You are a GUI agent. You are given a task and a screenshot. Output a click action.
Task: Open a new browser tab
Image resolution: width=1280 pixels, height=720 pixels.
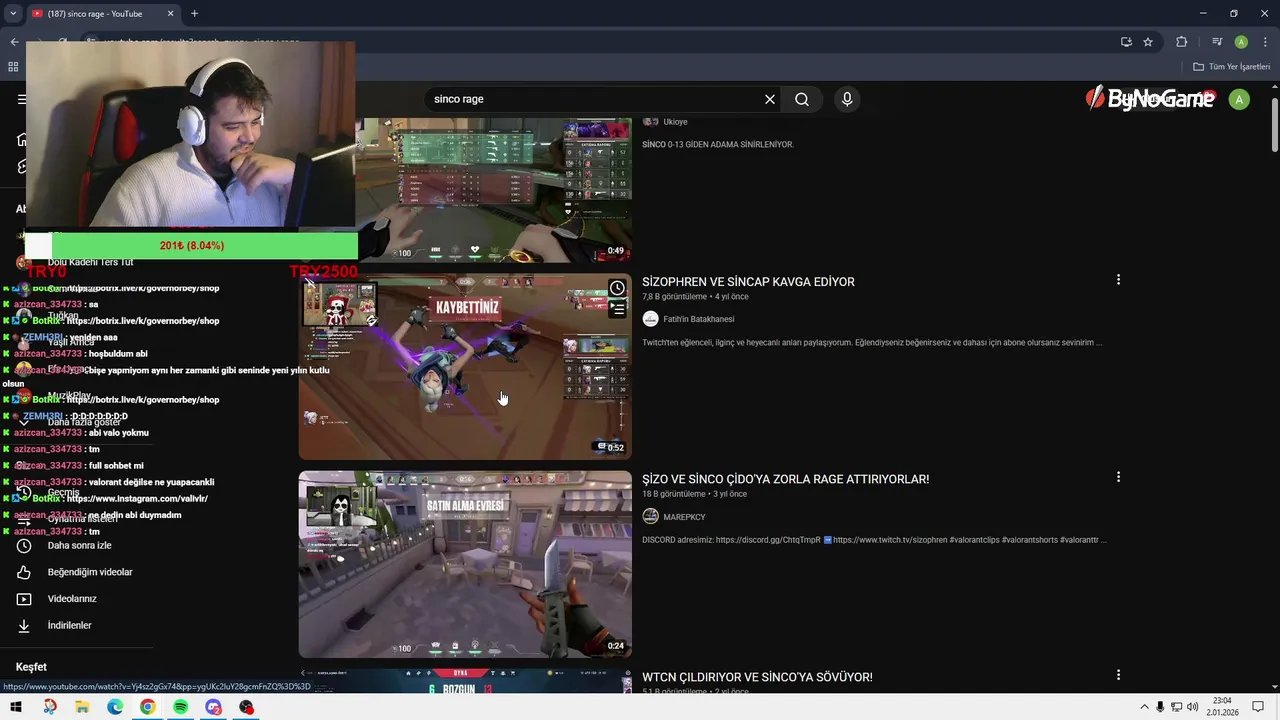click(x=194, y=14)
